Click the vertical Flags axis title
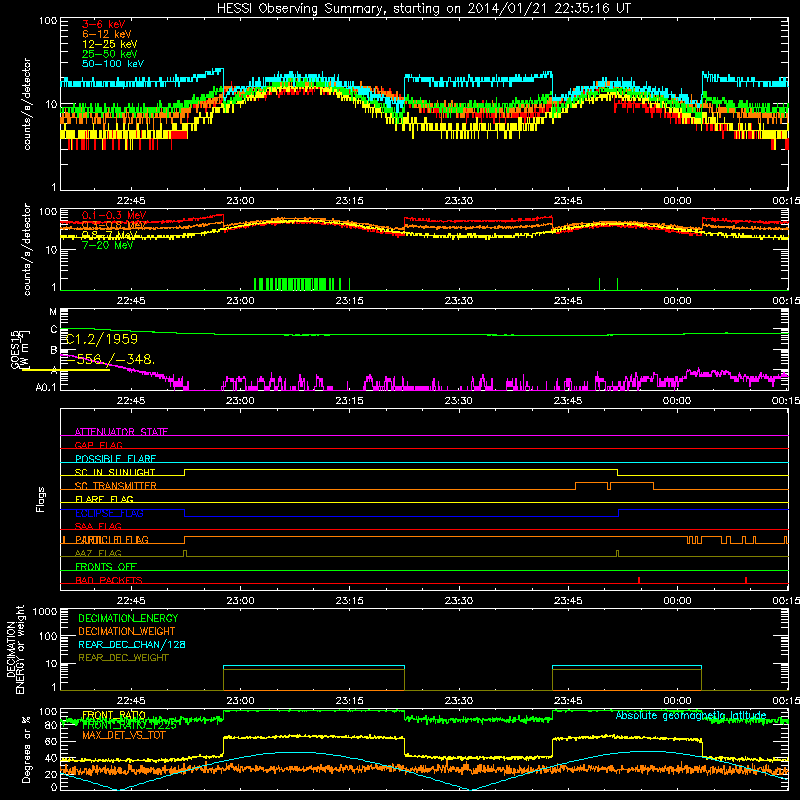This screenshot has height=800, width=800. pos(41,499)
